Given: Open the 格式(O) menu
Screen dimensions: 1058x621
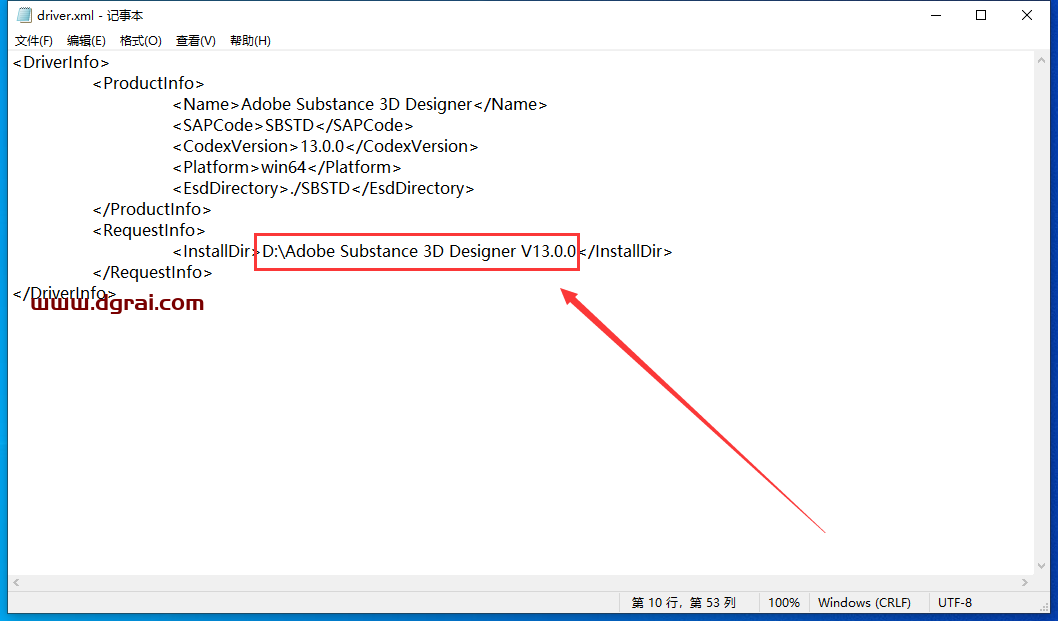Looking at the screenshot, I should (141, 40).
